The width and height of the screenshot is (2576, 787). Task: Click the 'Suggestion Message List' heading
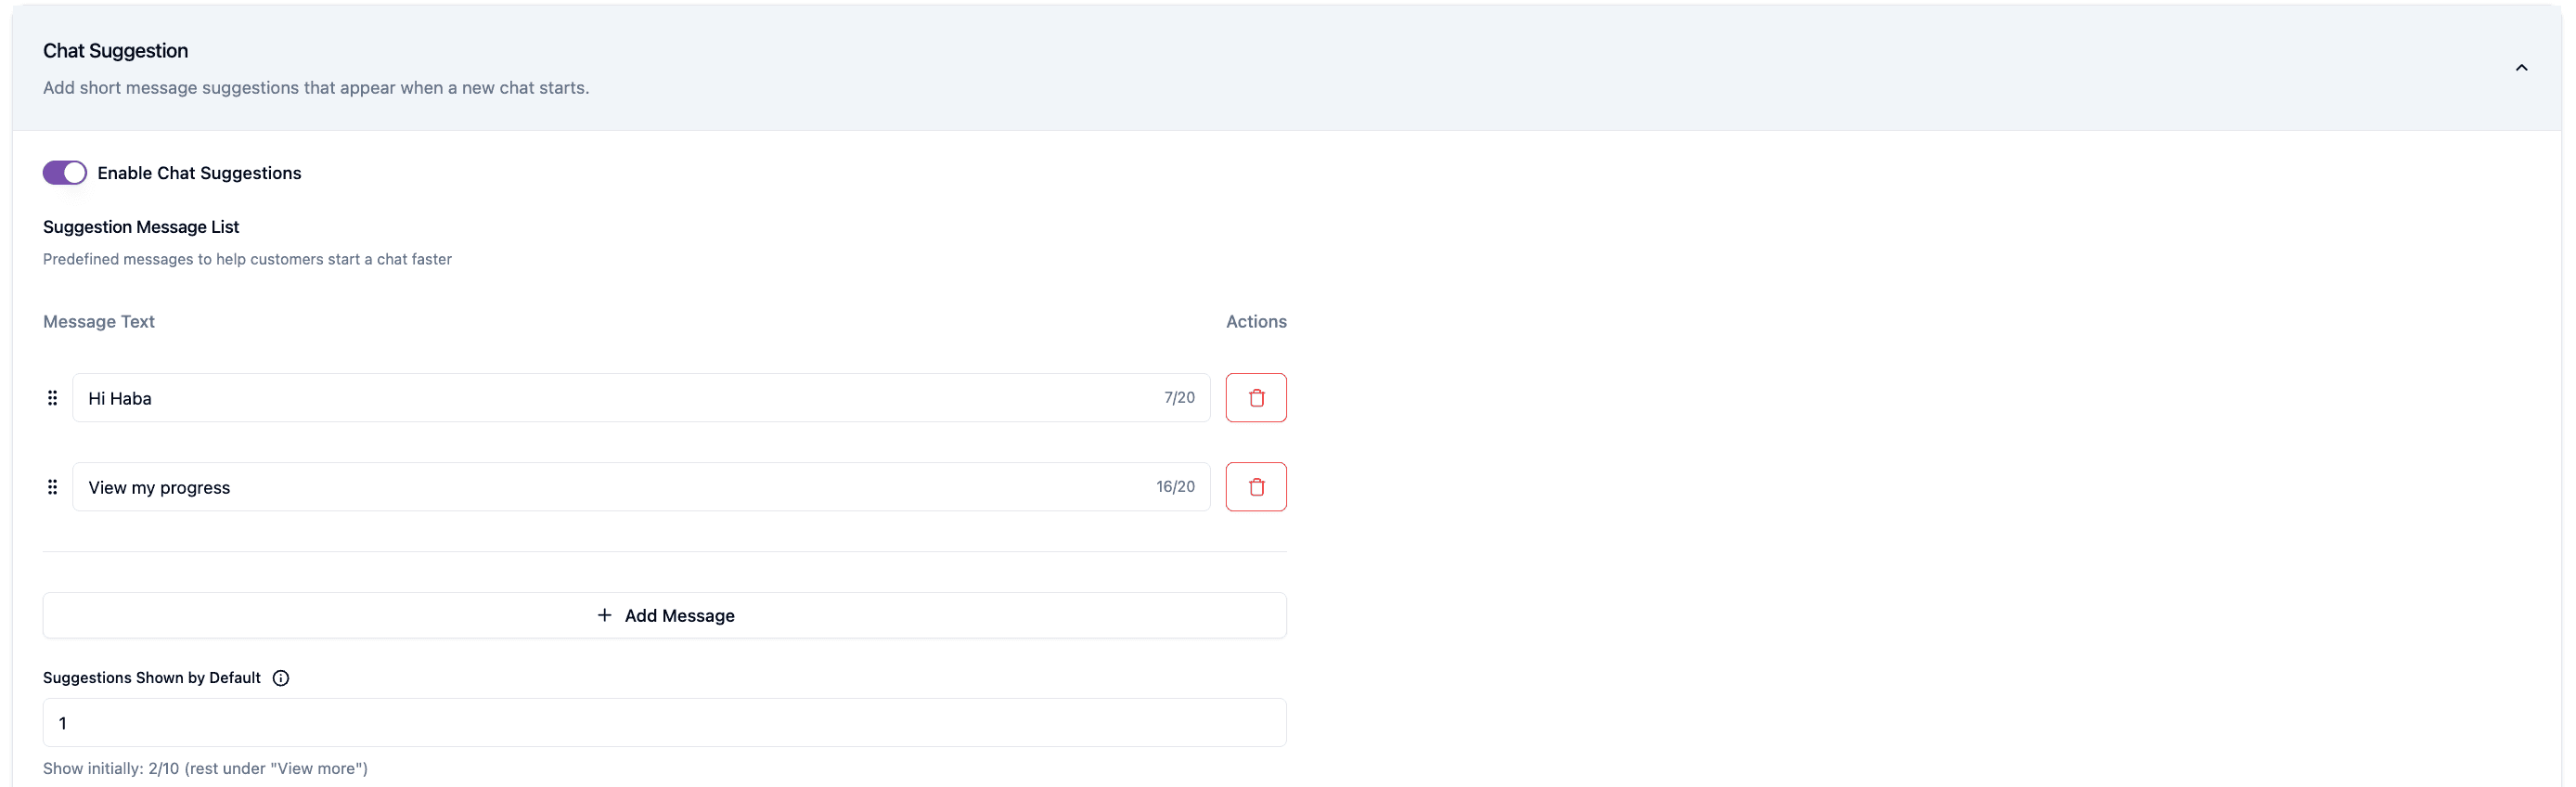click(141, 227)
